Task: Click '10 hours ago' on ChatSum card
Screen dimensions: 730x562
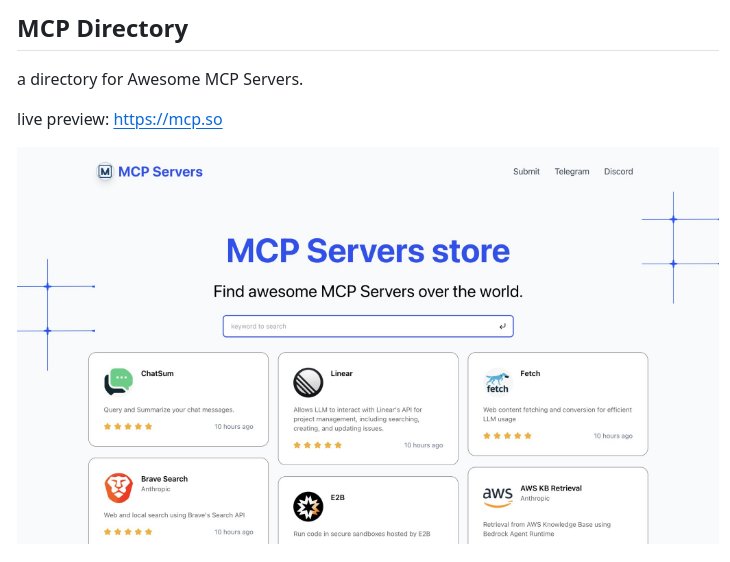Action: [234, 427]
